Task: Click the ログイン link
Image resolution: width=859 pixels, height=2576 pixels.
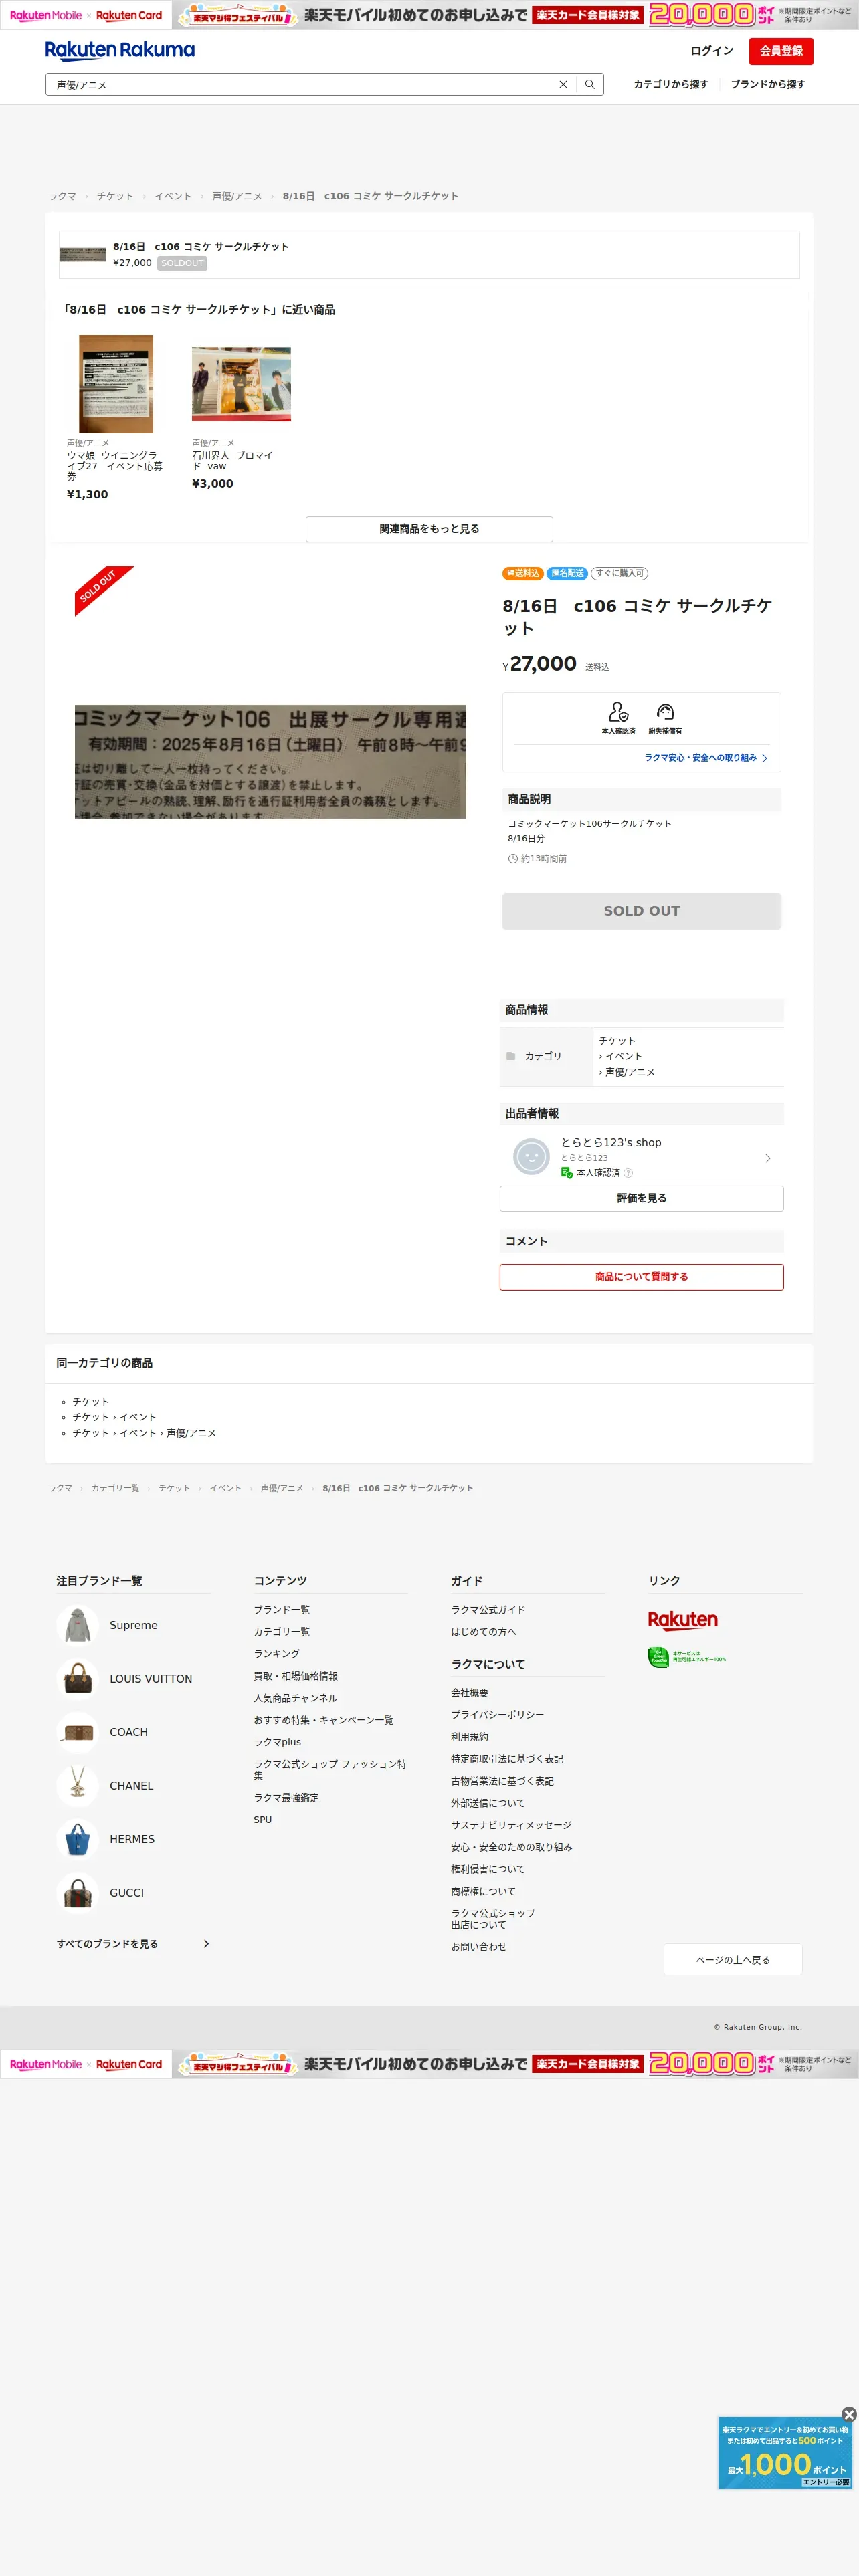Action: pyautogui.click(x=712, y=51)
